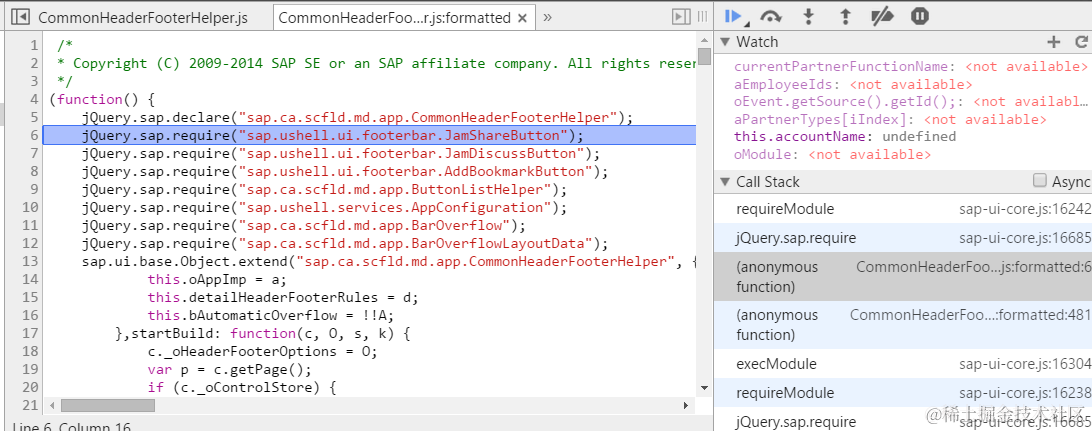Select jQuery.sap.require frame at sap-ui-core.js:16685

903,238
